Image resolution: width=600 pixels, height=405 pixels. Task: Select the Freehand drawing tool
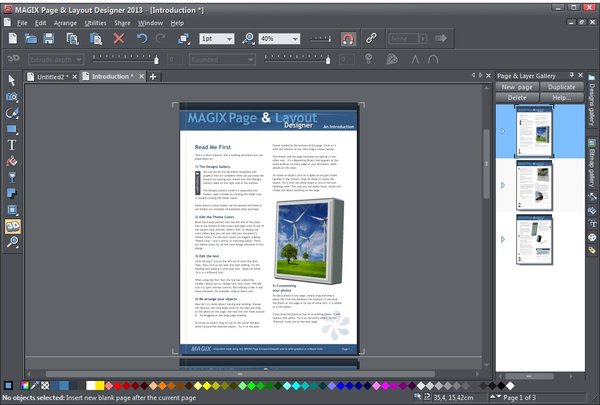point(11,113)
